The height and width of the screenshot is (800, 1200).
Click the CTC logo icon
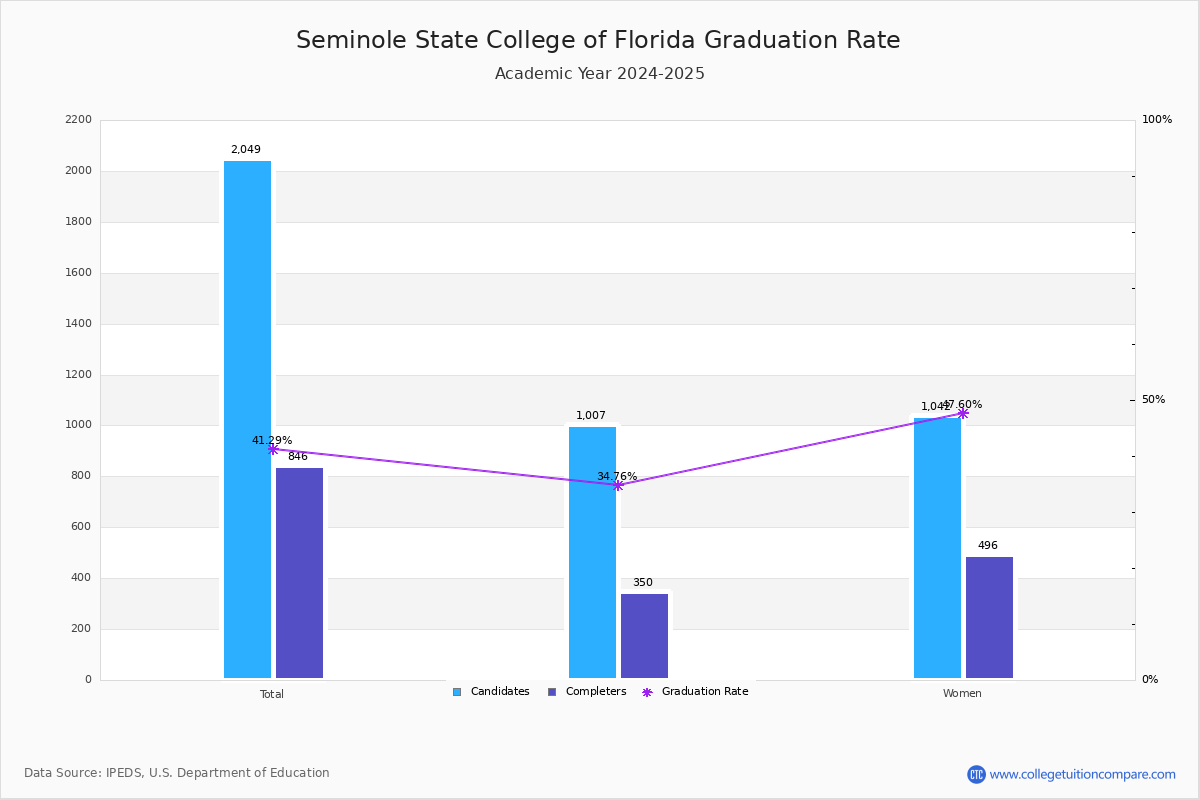point(976,774)
